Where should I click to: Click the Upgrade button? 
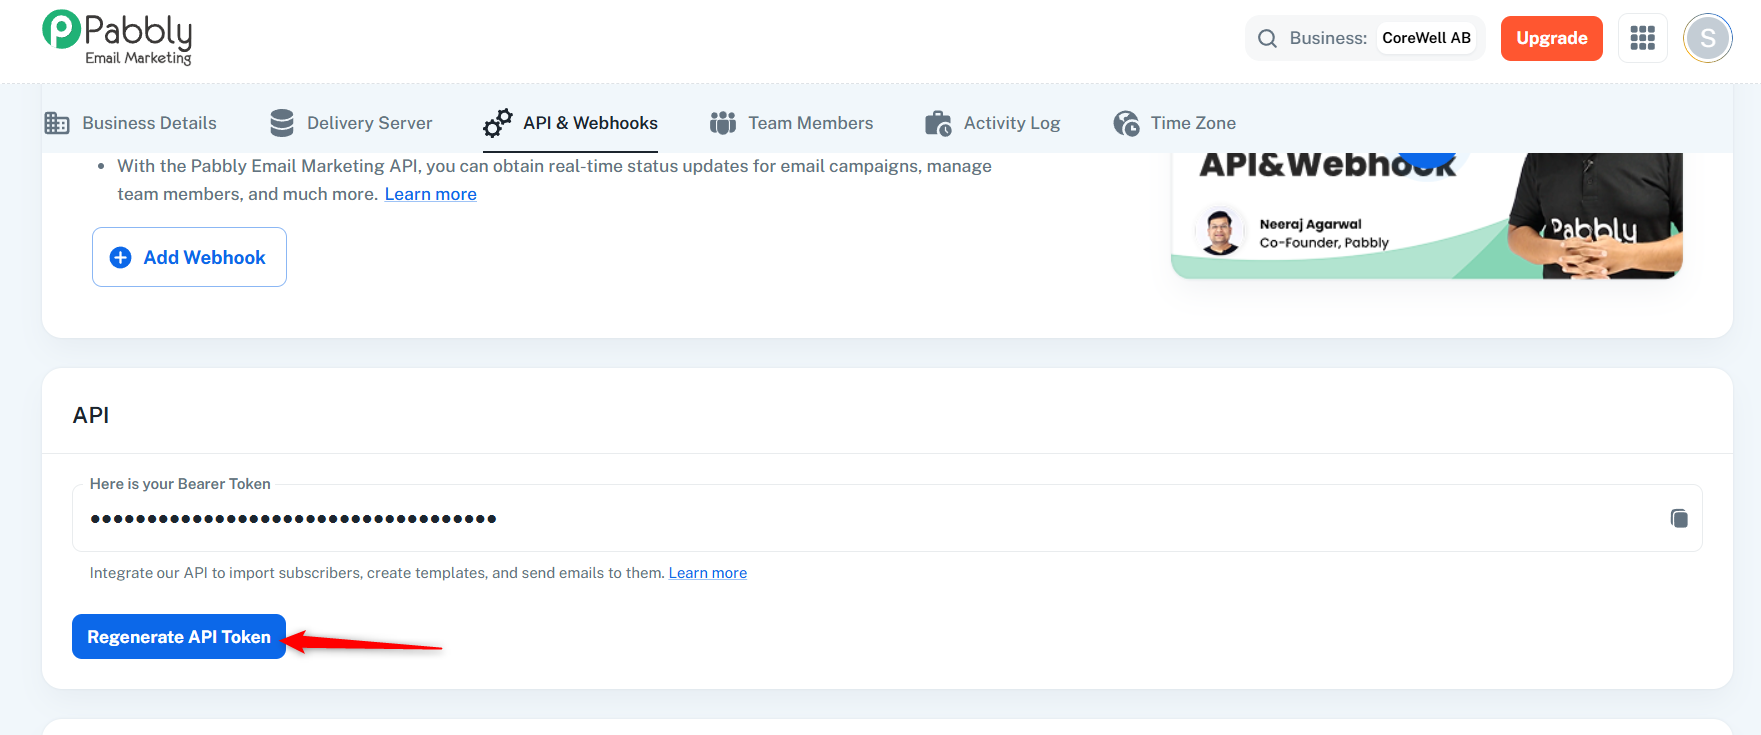click(1552, 38)
